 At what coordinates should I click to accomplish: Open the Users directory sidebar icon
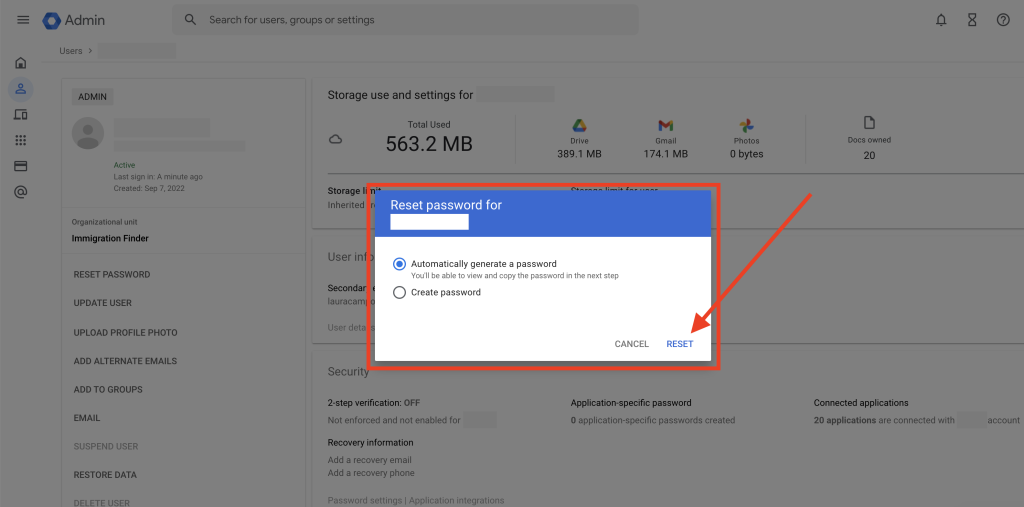(21, 89)
